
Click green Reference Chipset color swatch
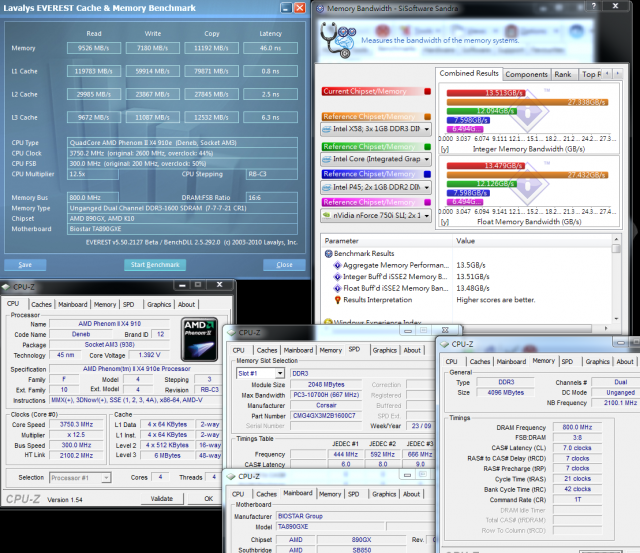tap(427, 147)
